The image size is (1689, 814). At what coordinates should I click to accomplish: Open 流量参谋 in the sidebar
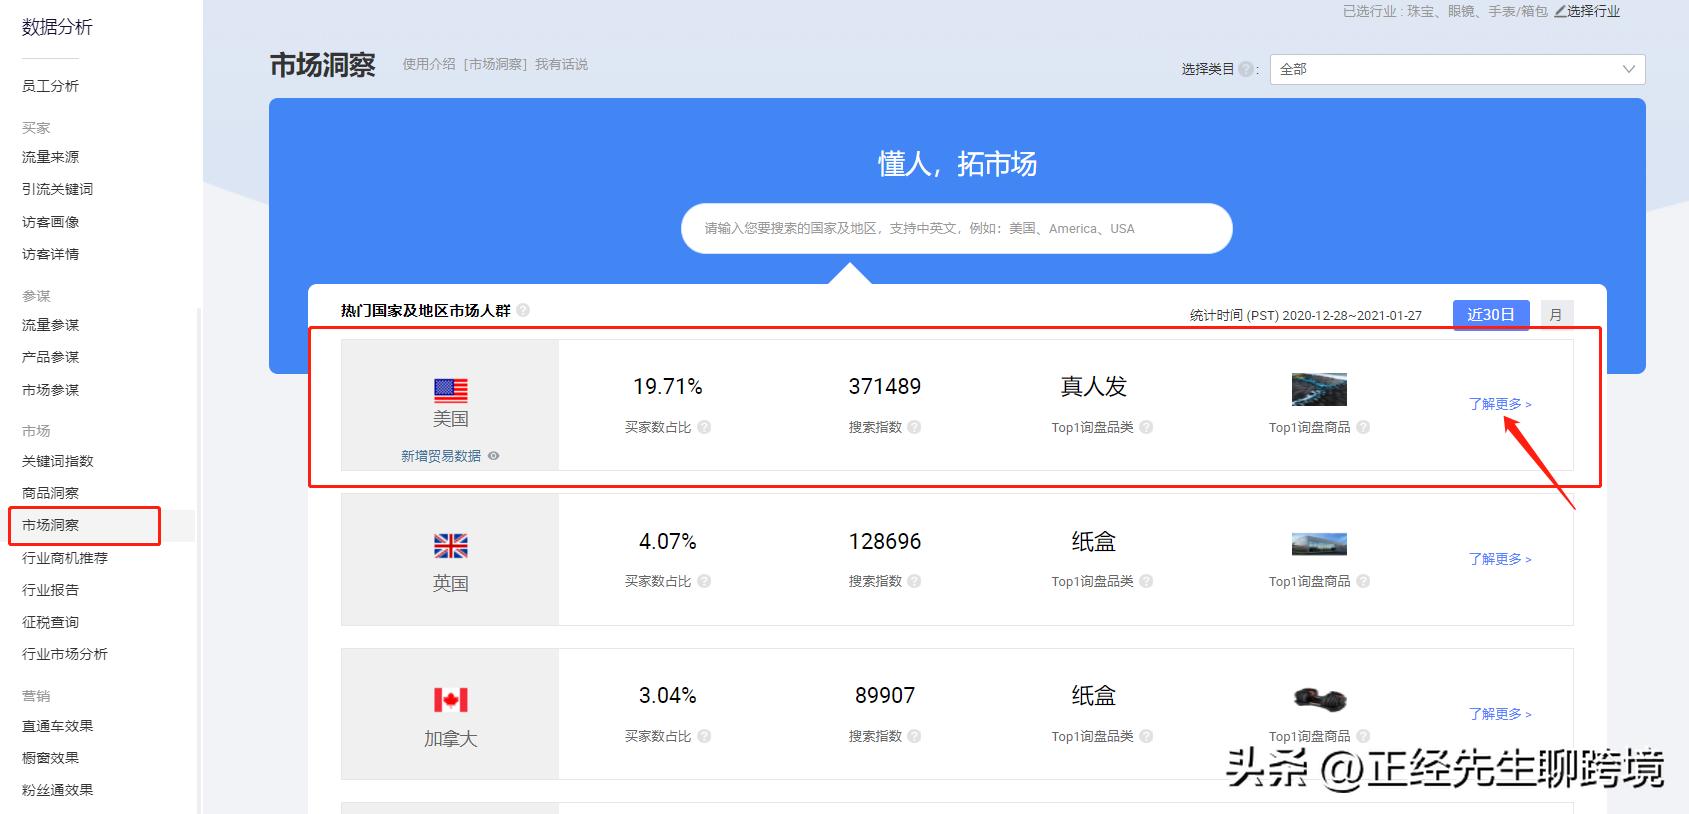coord(50,325)
